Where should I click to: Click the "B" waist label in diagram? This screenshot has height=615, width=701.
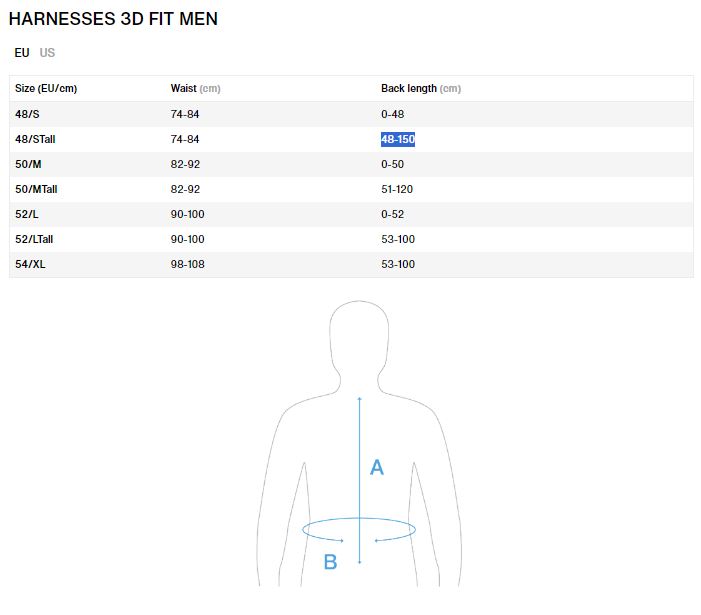click(330, 562)
